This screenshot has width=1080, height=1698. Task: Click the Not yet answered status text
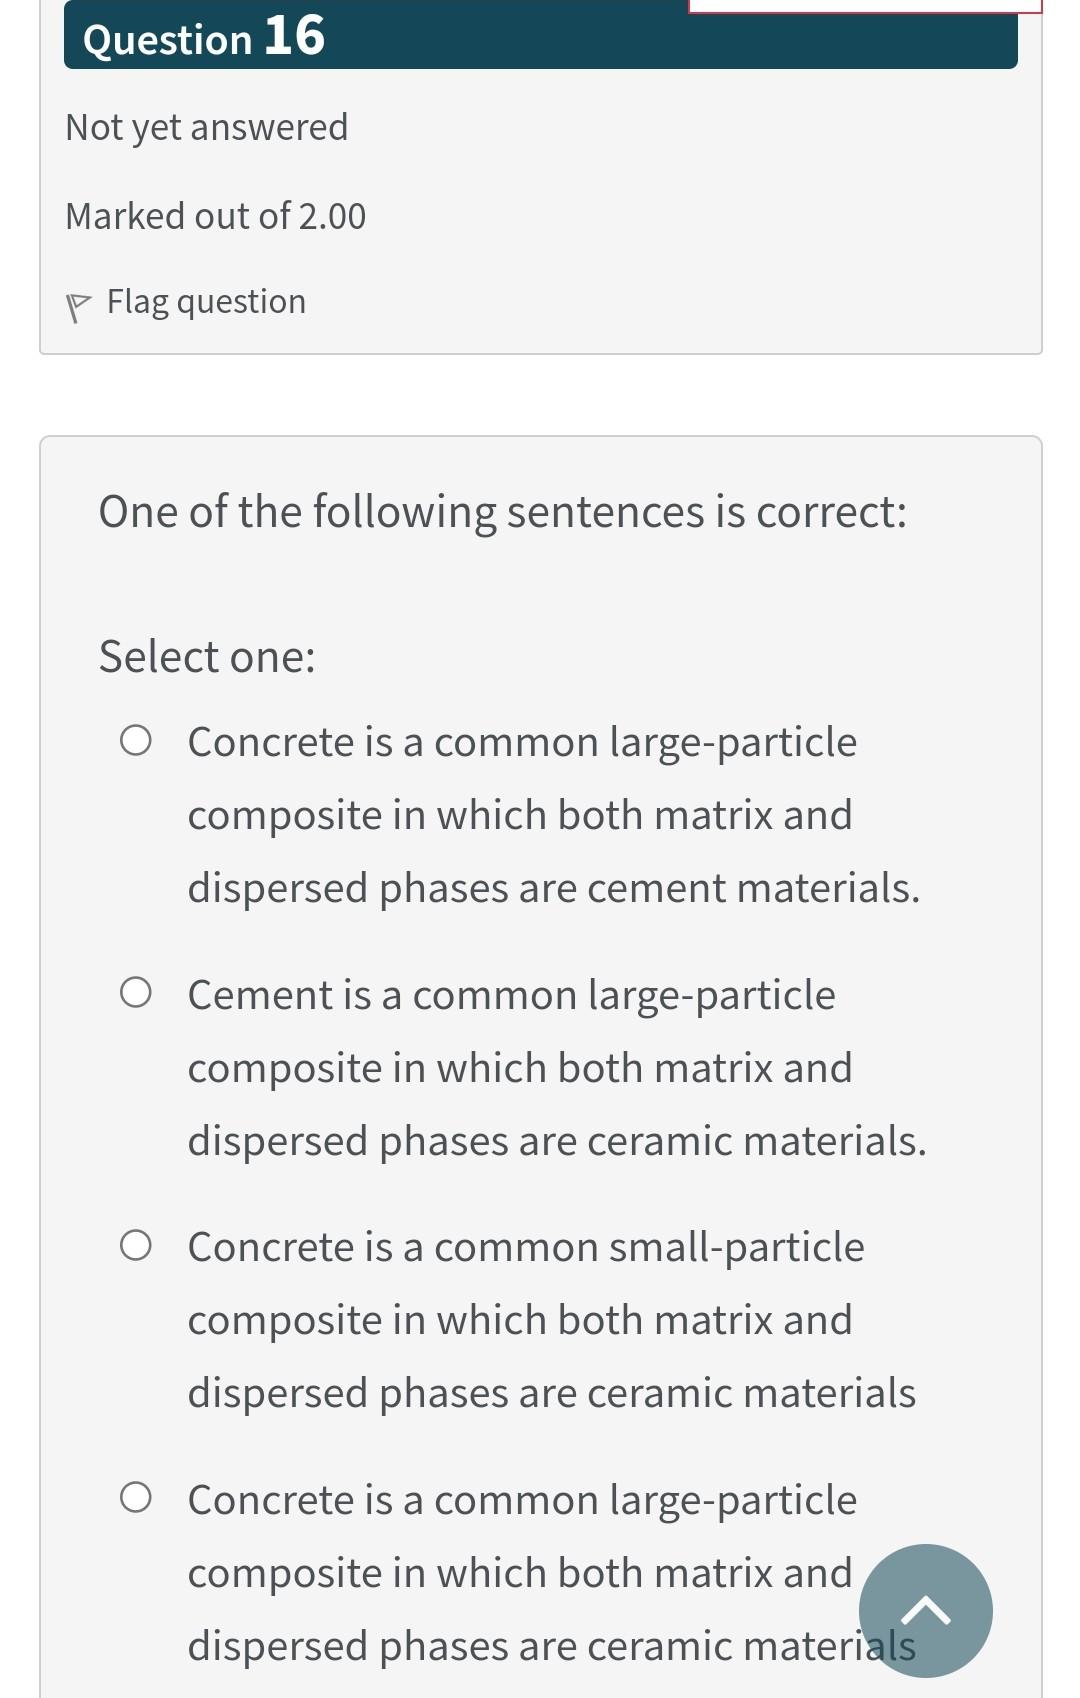click(x=205, y=126)
